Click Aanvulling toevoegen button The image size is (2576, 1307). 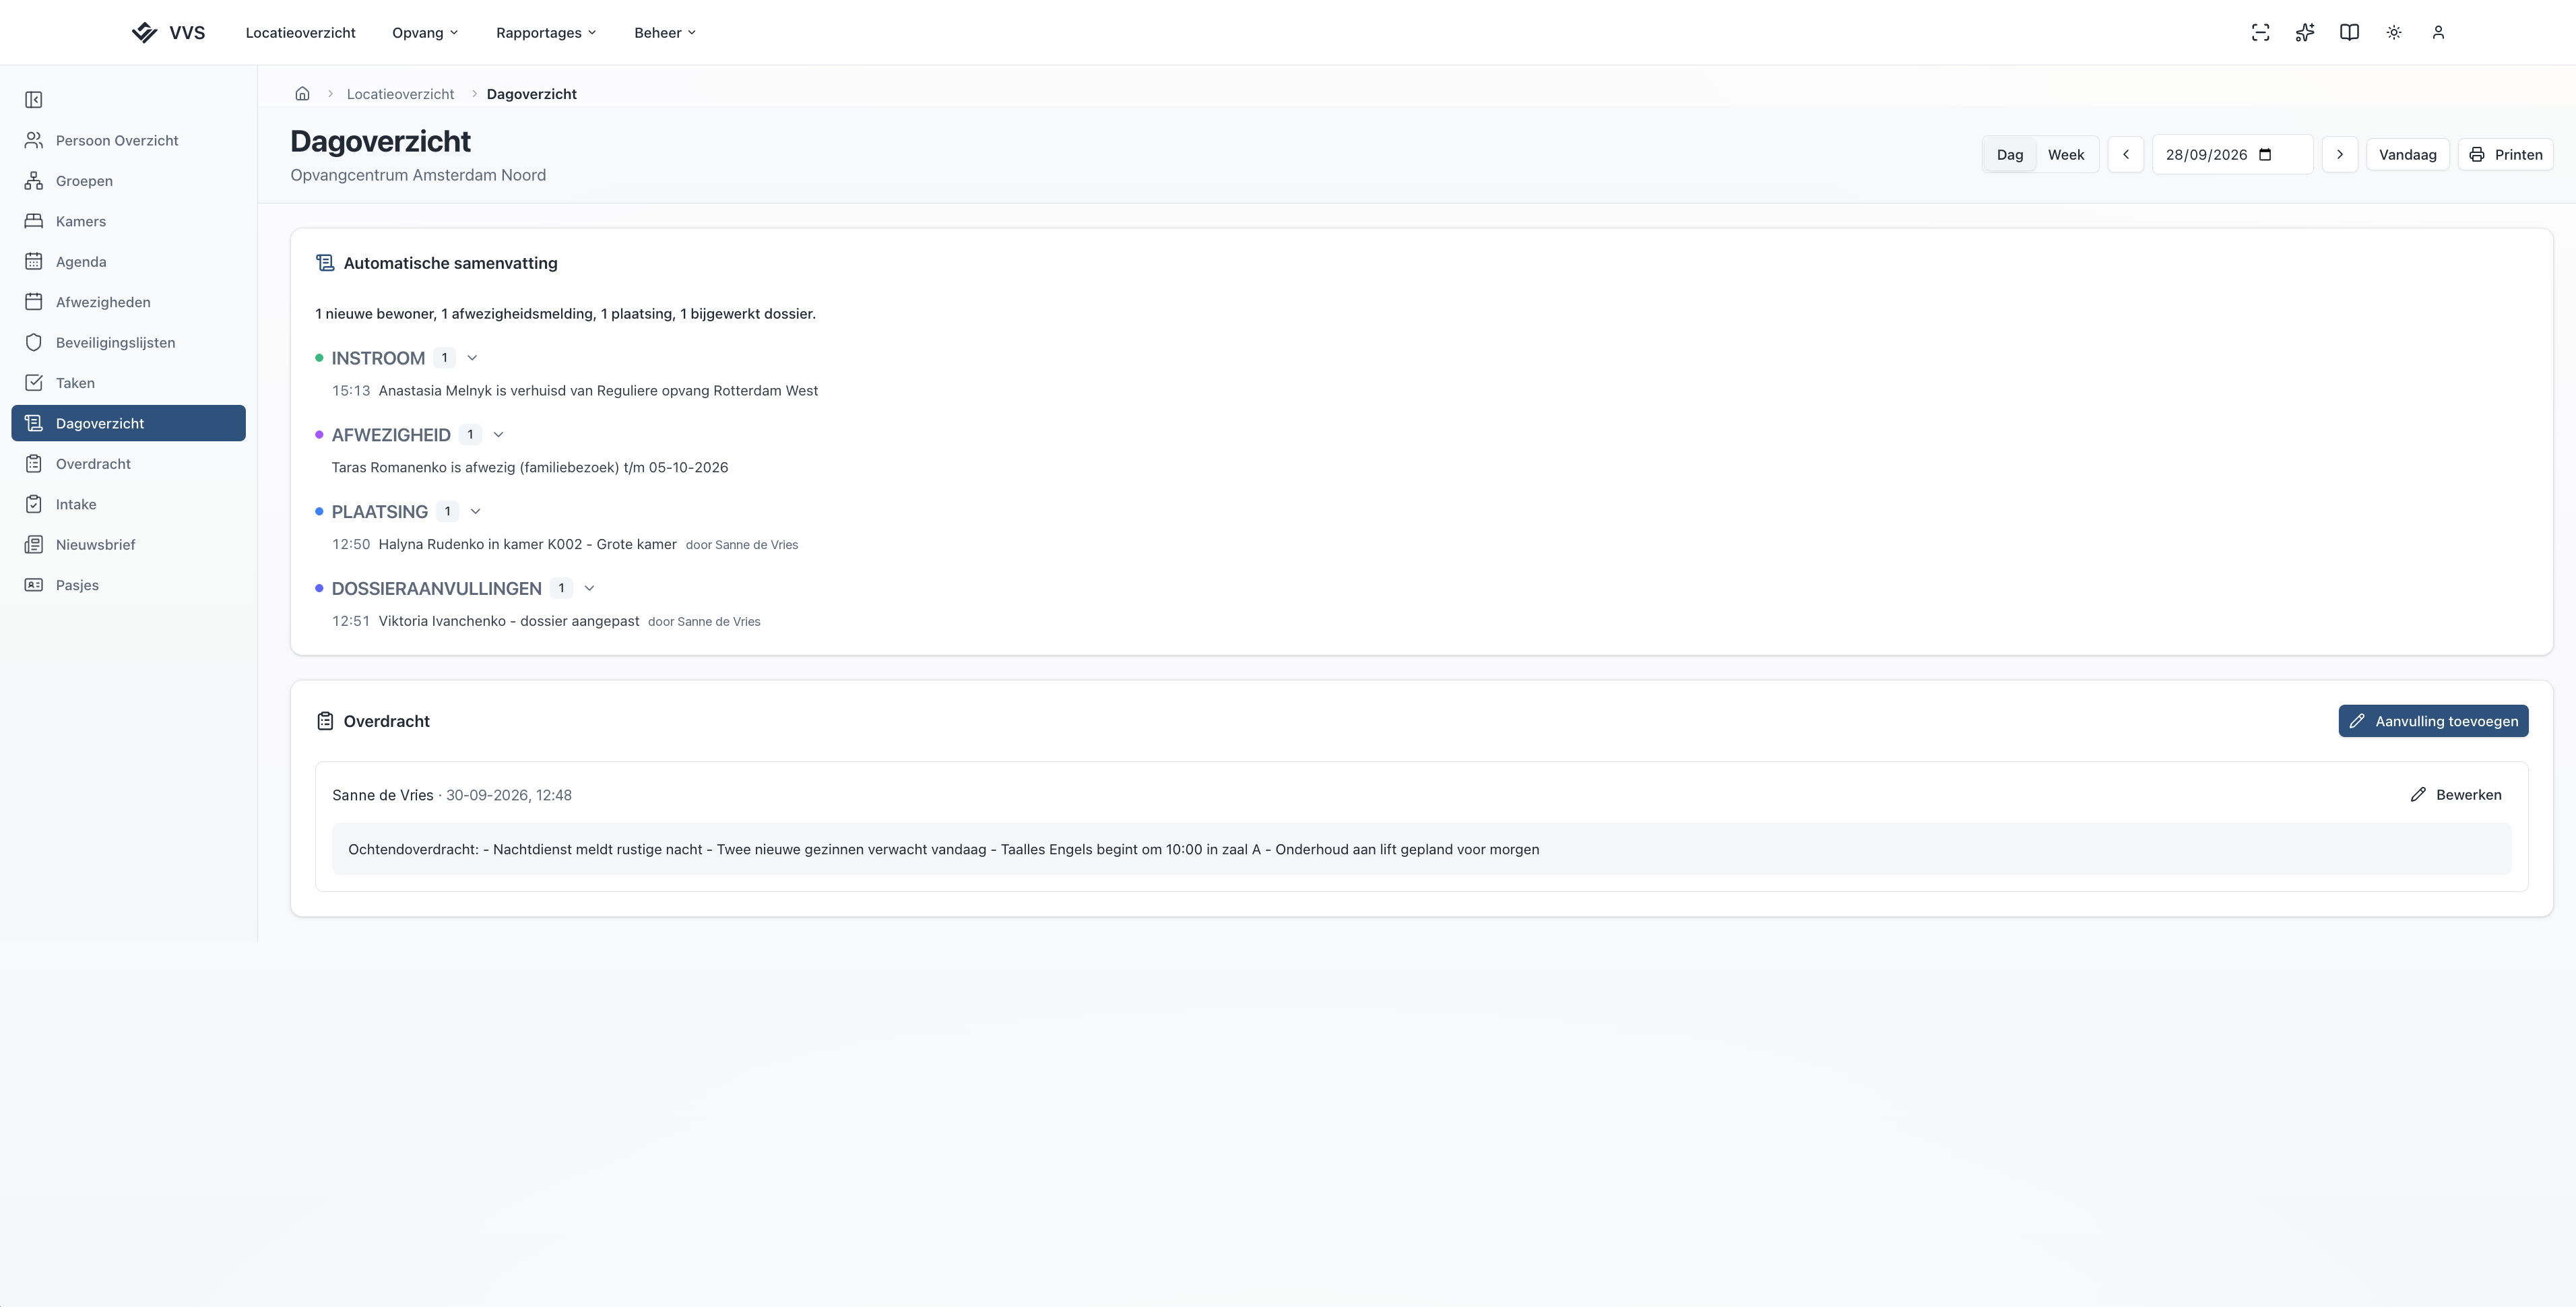[x=2433, y=721]
